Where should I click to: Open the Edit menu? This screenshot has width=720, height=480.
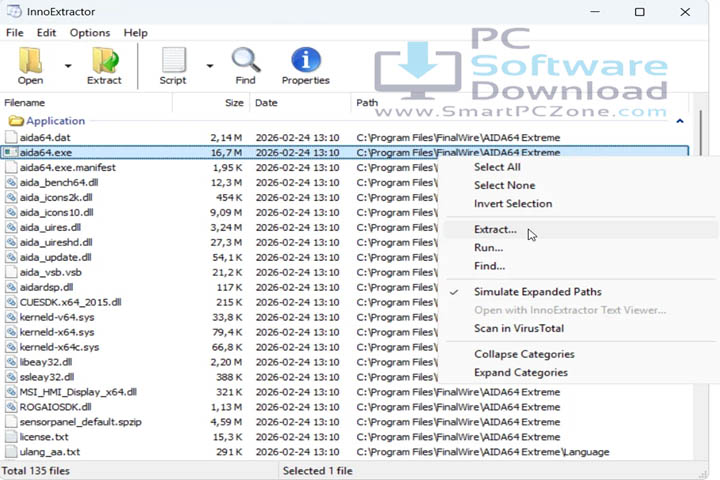(x=46, y=33)
